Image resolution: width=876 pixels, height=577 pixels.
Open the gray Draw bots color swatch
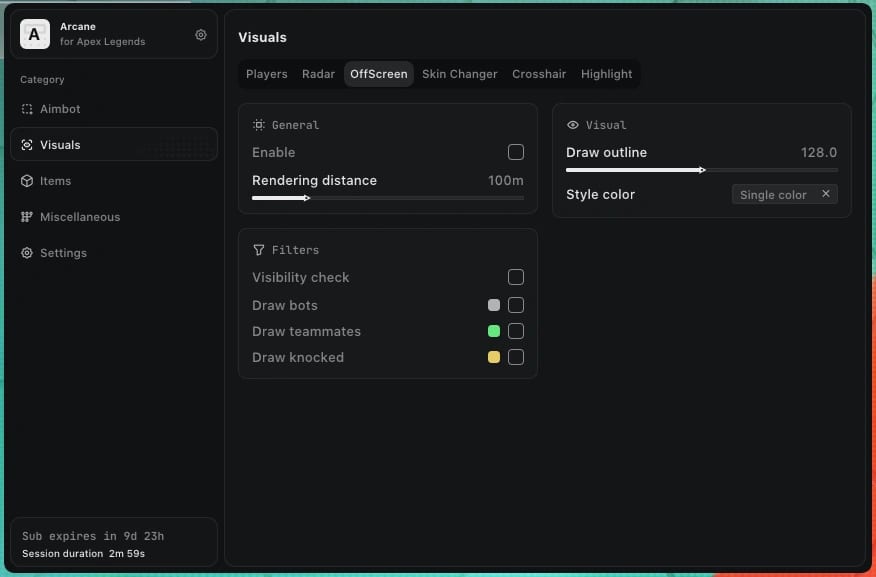tap(494, 305)
